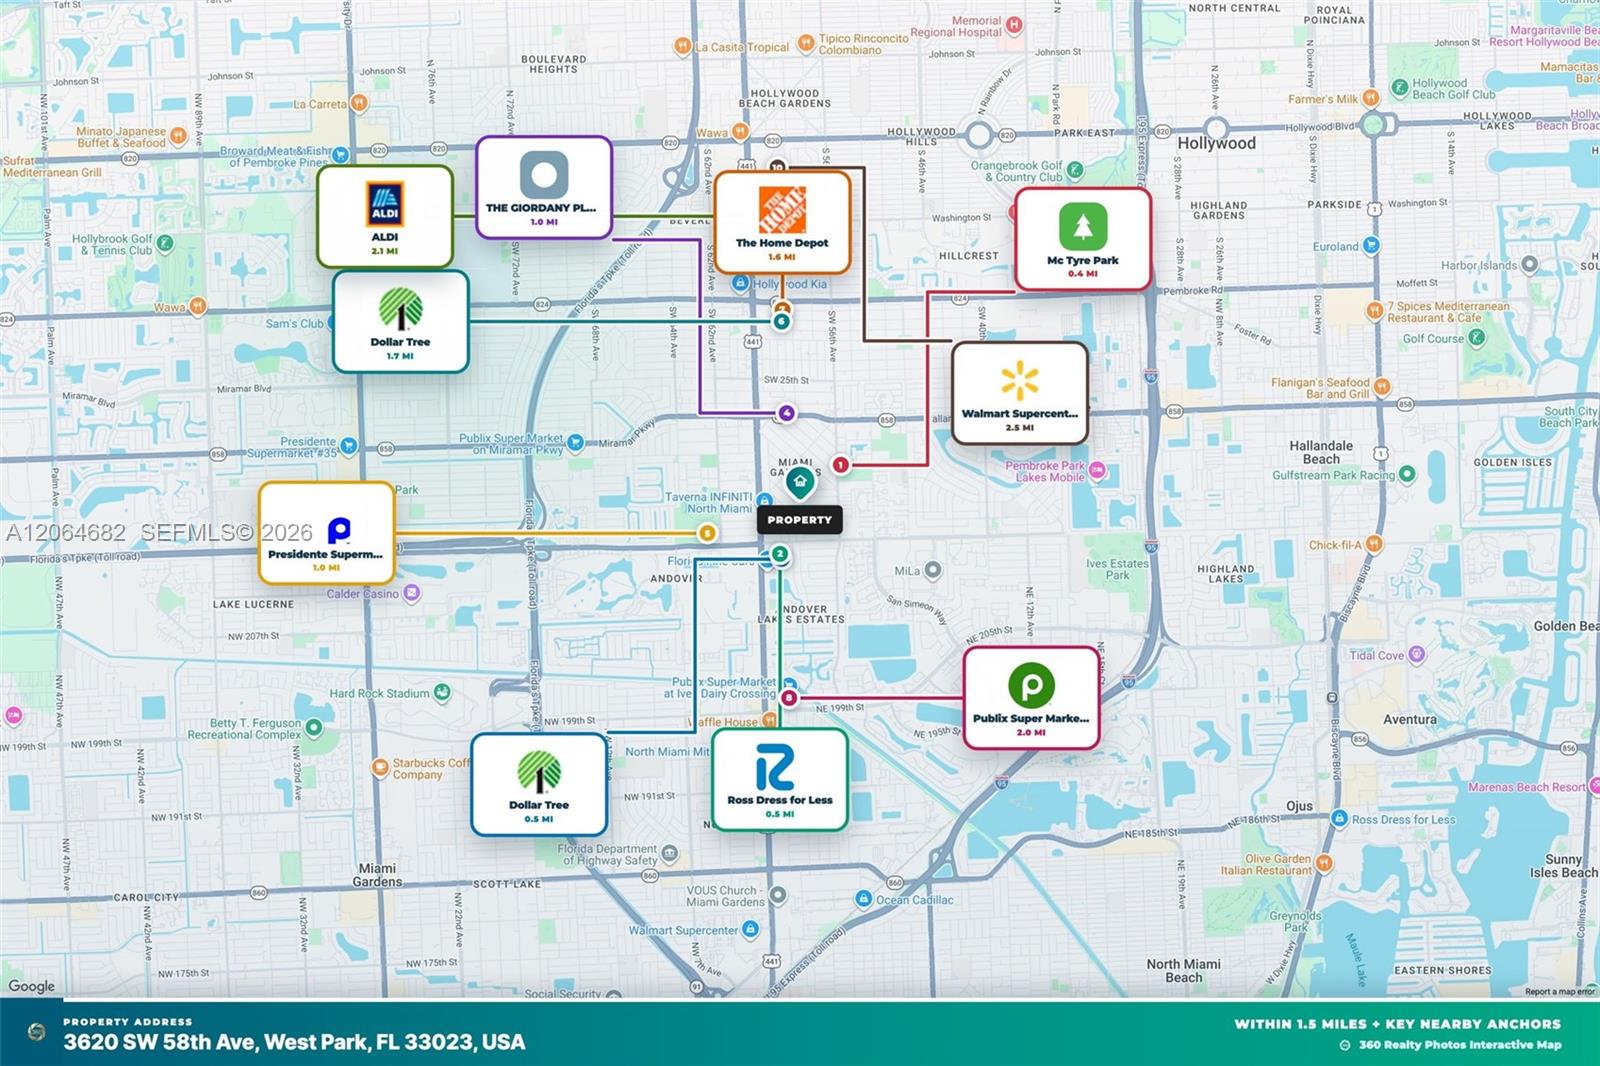This screenshot has height=1066, width=1600.
Task: Click the Hard Rock Stadium icon
Action: pyautogui.click(x=442, y=692)
